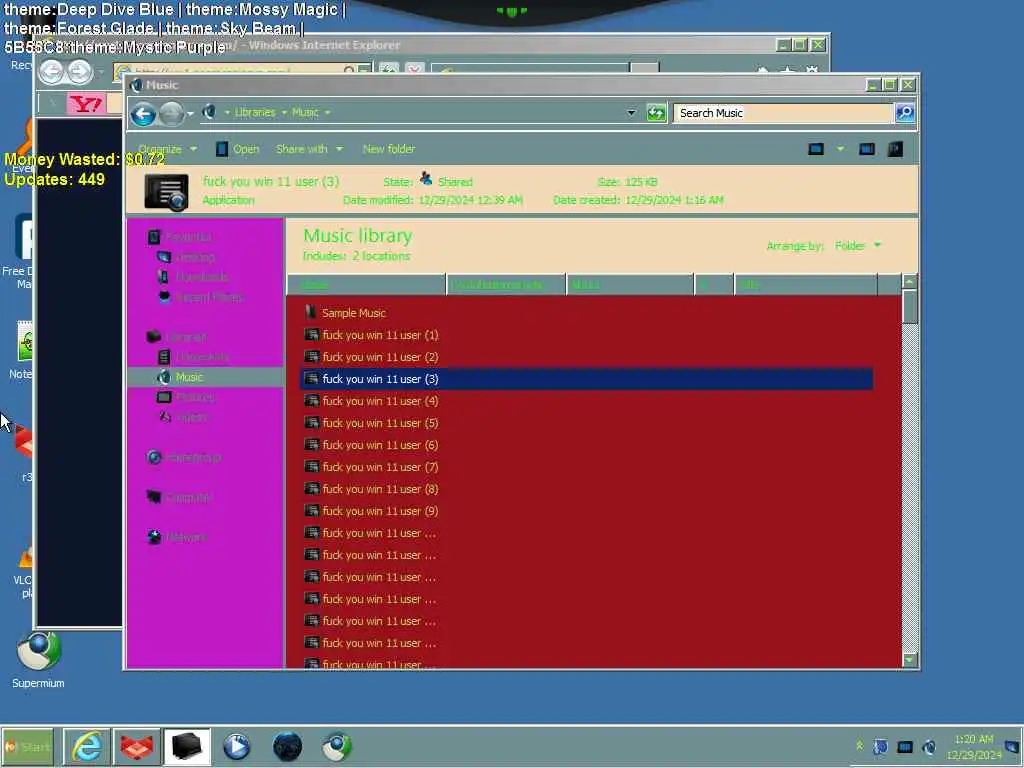Expand the arrow after Libraries breadcrumb
Viewport: 1024px width, 768px height.
(284, 112)
